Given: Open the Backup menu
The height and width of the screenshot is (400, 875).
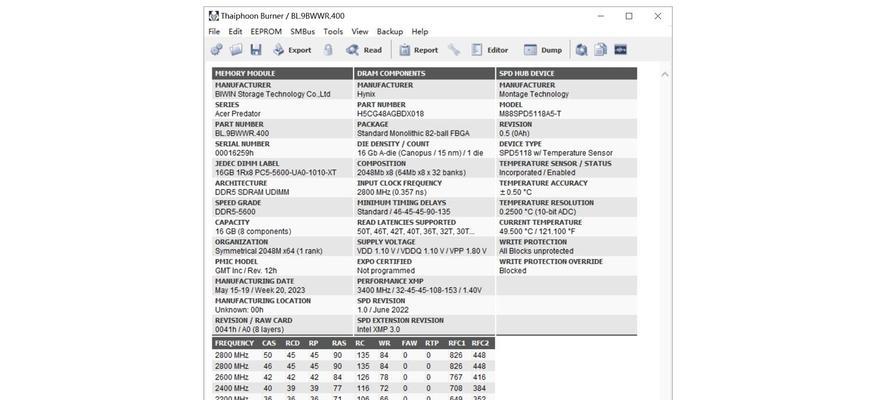Looking at the screenshot, I should point(390,32).
